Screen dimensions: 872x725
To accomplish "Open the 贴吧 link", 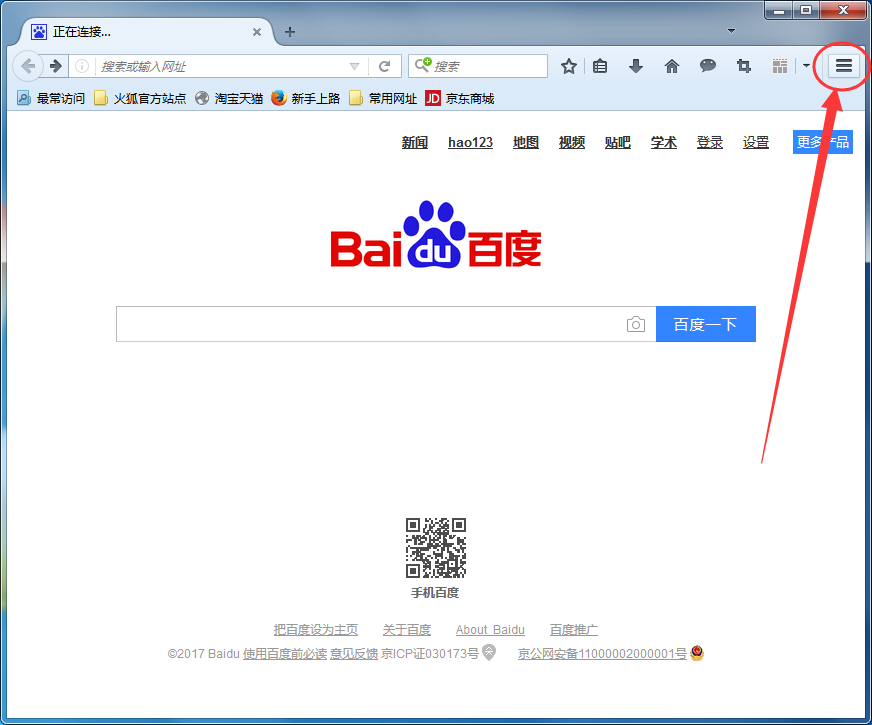I will [x=618, y=142].
